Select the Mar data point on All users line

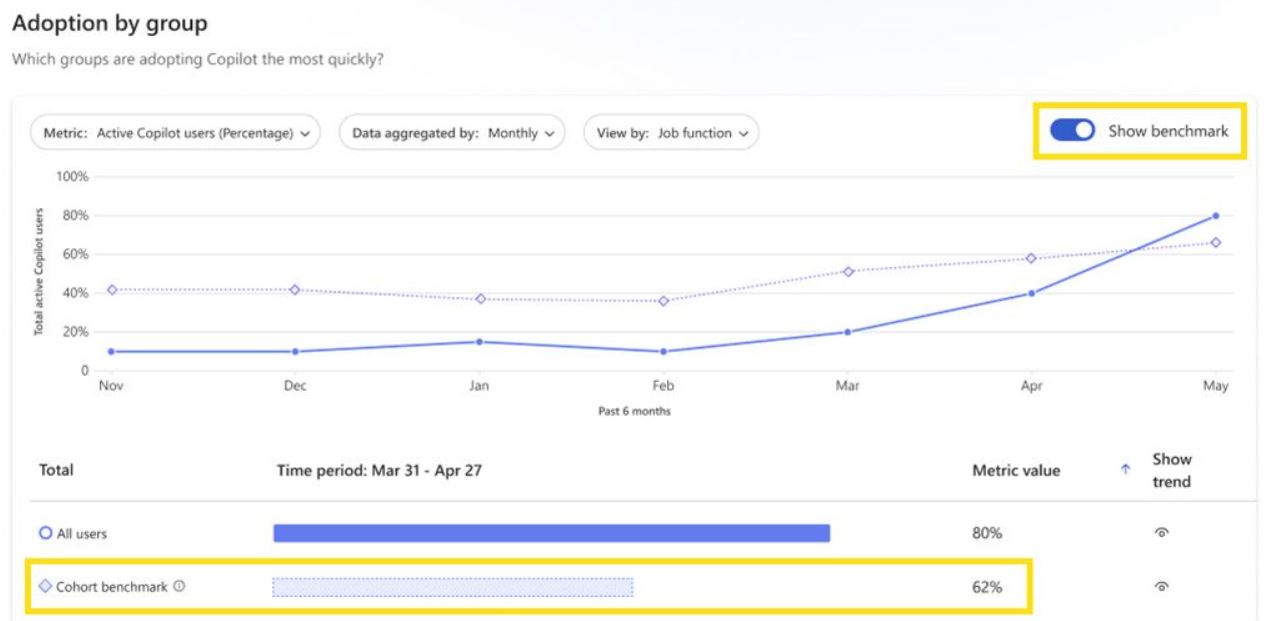click(x=848, y=331)
